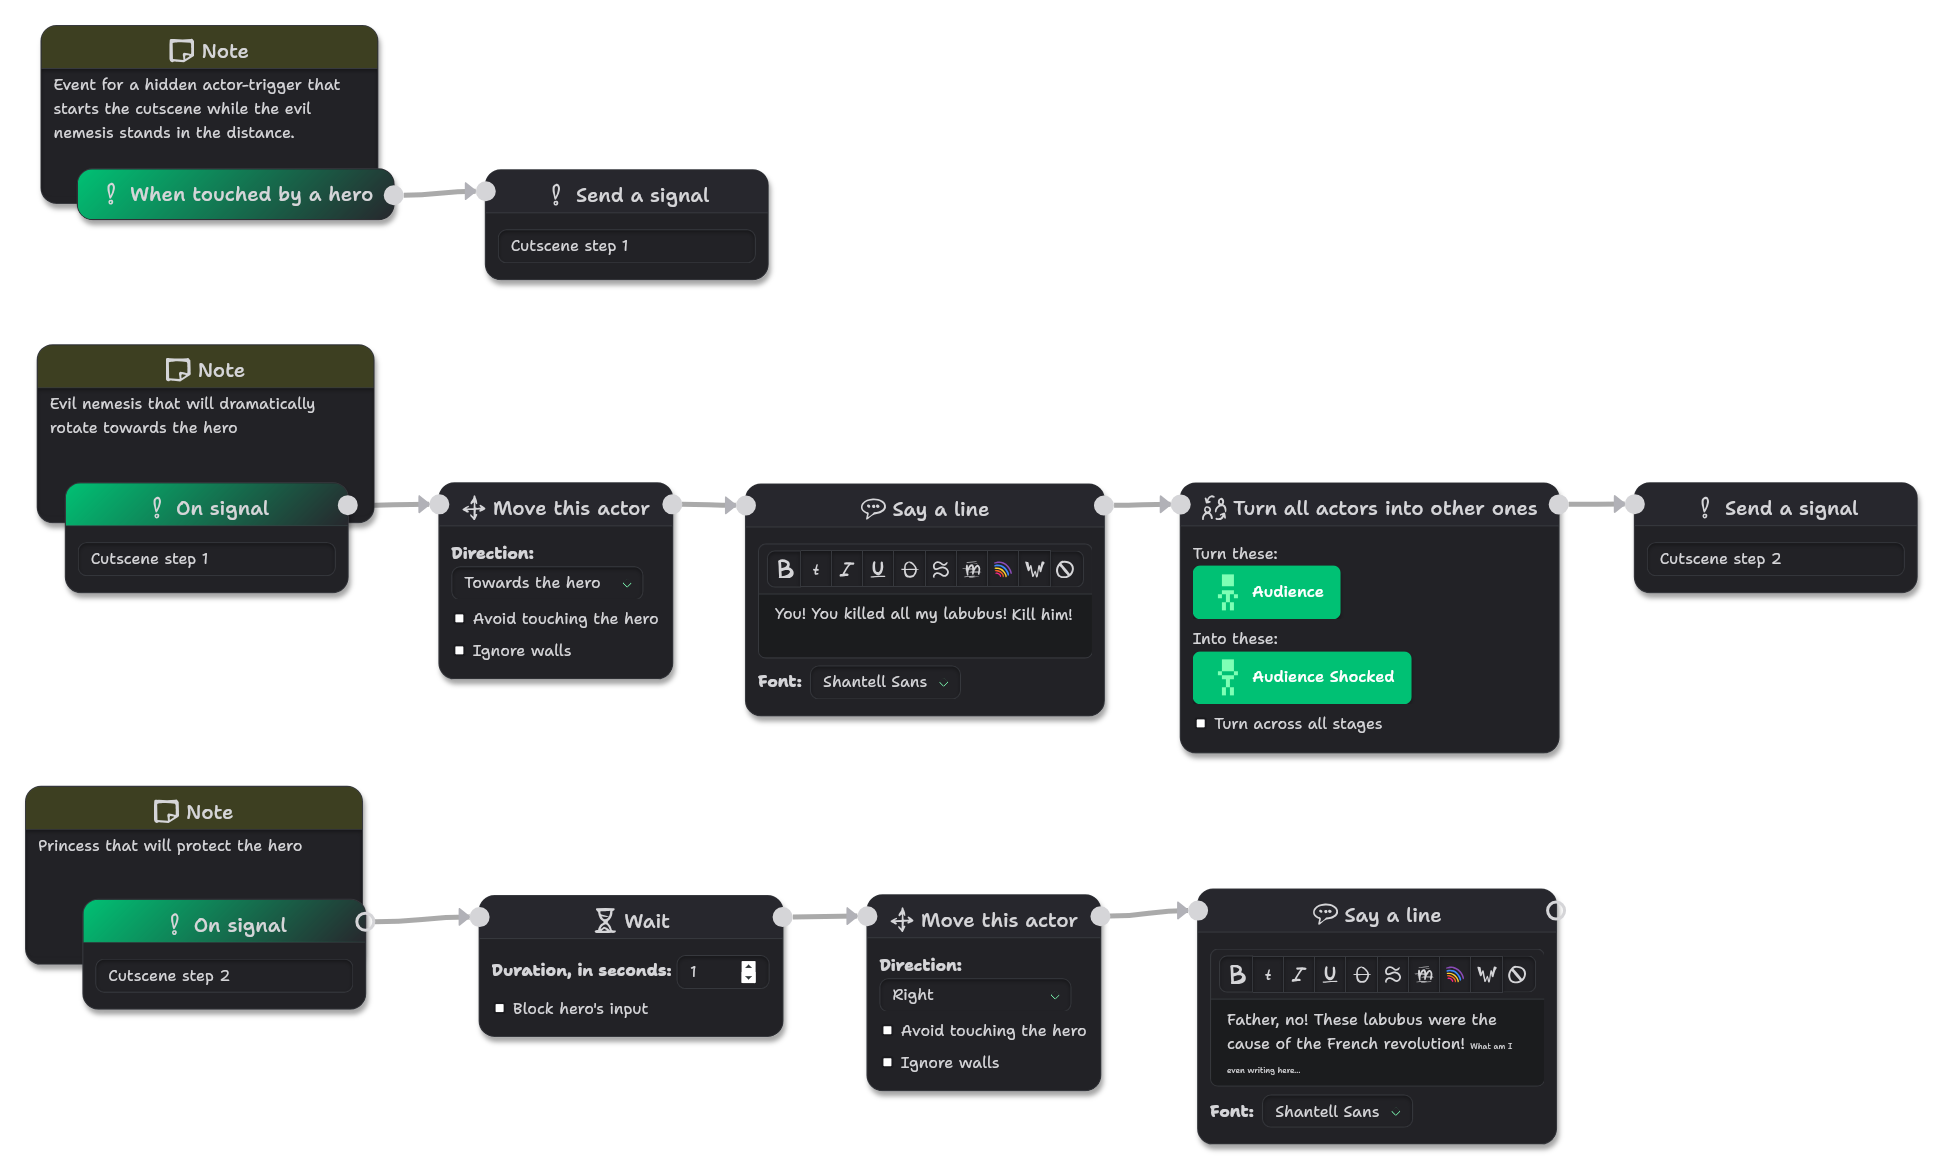Select the rainbow color text style icon

[x=1003, y=568]
